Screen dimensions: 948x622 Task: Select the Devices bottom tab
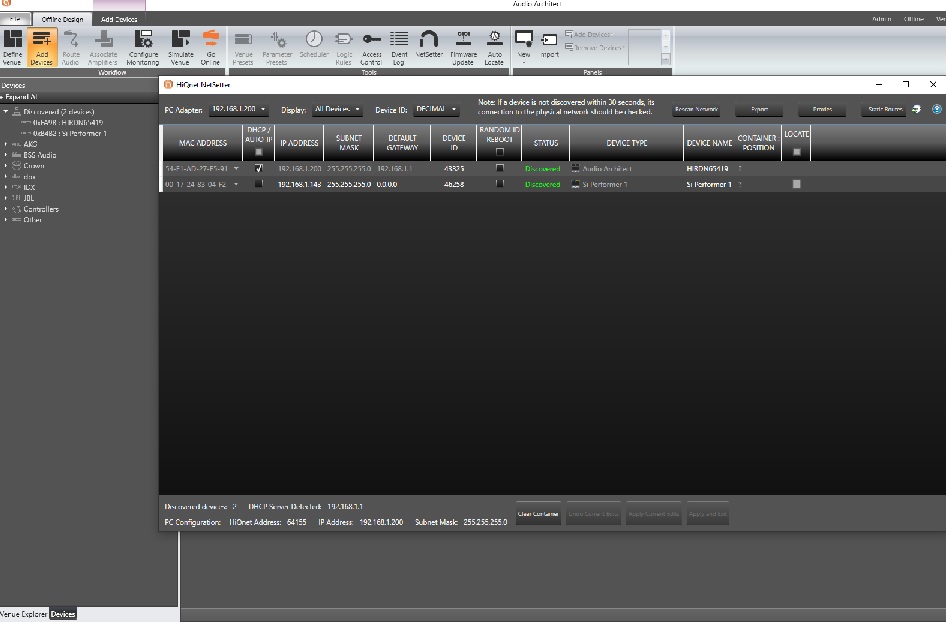[63, 614]
